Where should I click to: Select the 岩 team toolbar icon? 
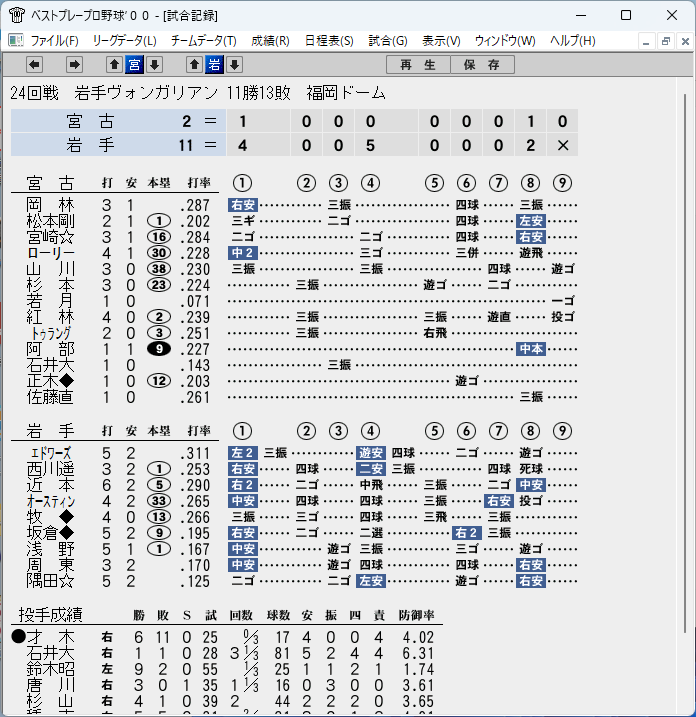point(214,65)
